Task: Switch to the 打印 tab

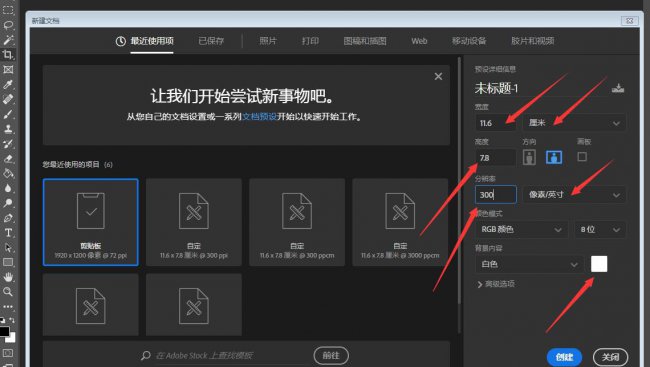Action: tap(310, 41)
